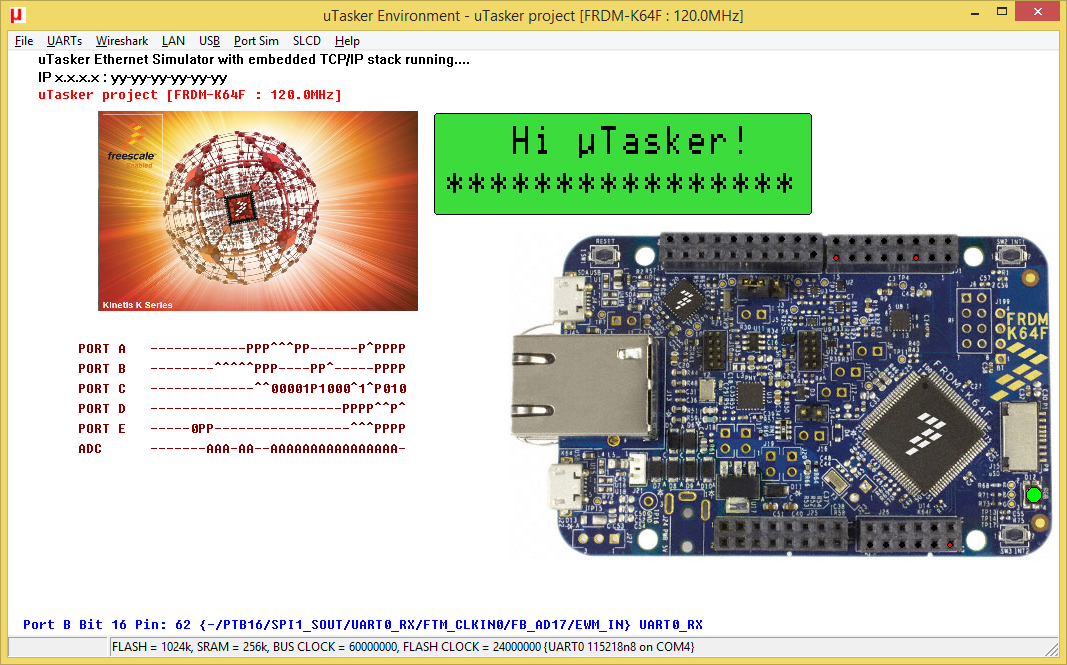The width and height of the screenshot is (1067, 665).
Task: Open the File menu
Action: pos(24,41)
